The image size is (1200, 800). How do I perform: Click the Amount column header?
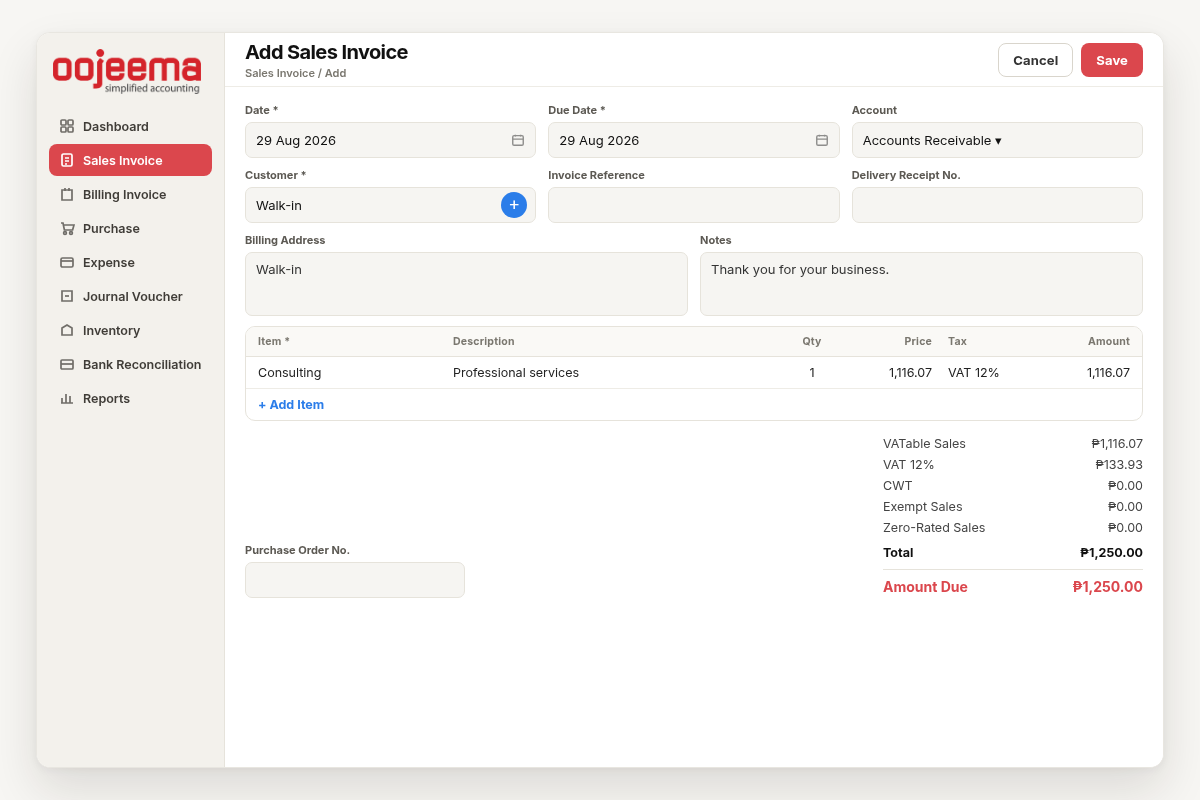[x=1109, y=341]
